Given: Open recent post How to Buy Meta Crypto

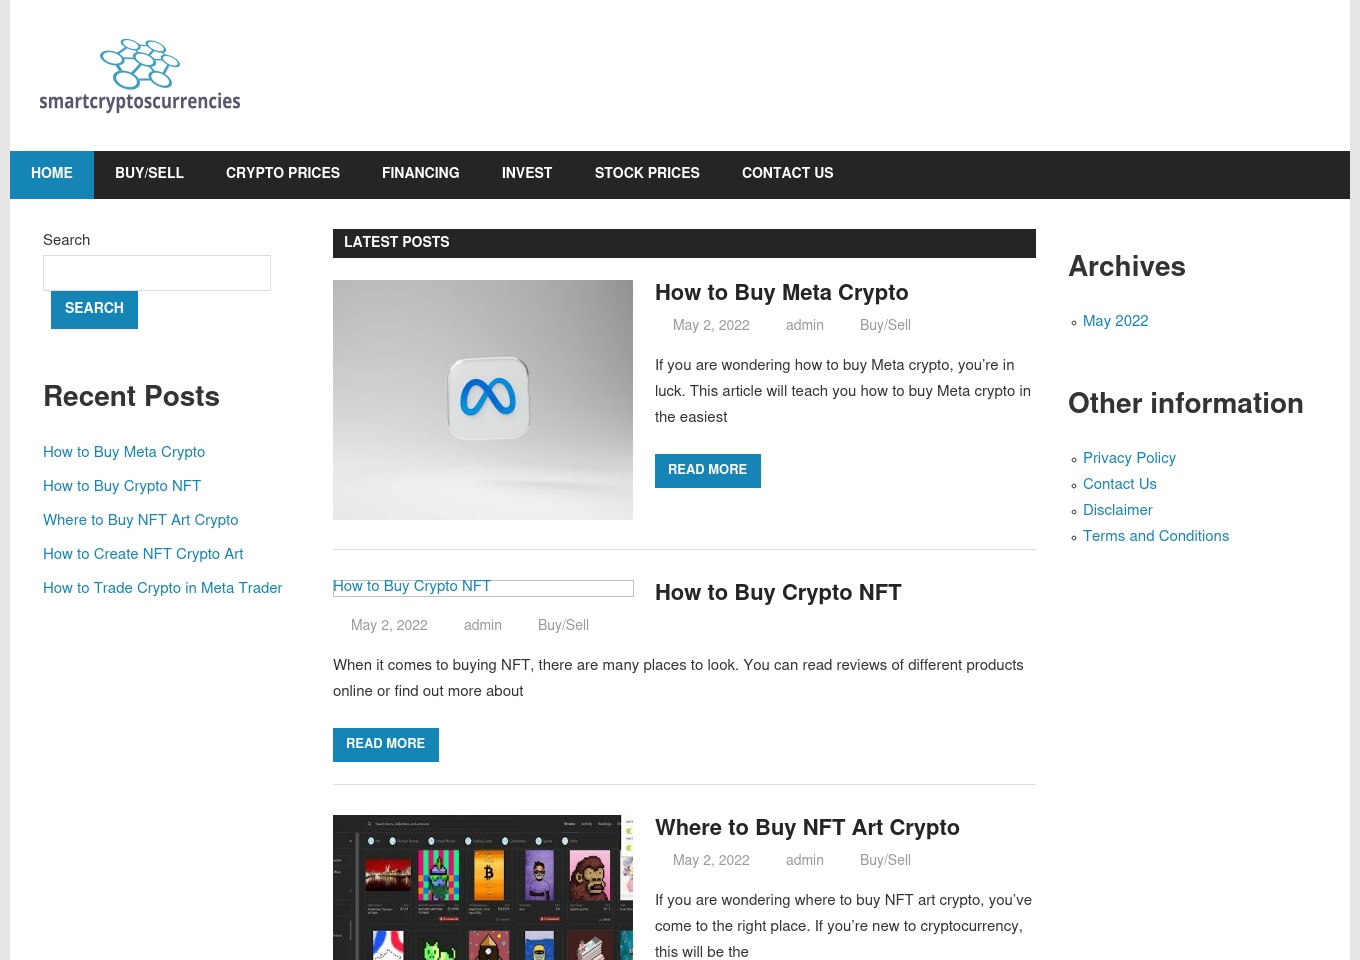Looking at the screenshot, I should click(x=124, y=453).
